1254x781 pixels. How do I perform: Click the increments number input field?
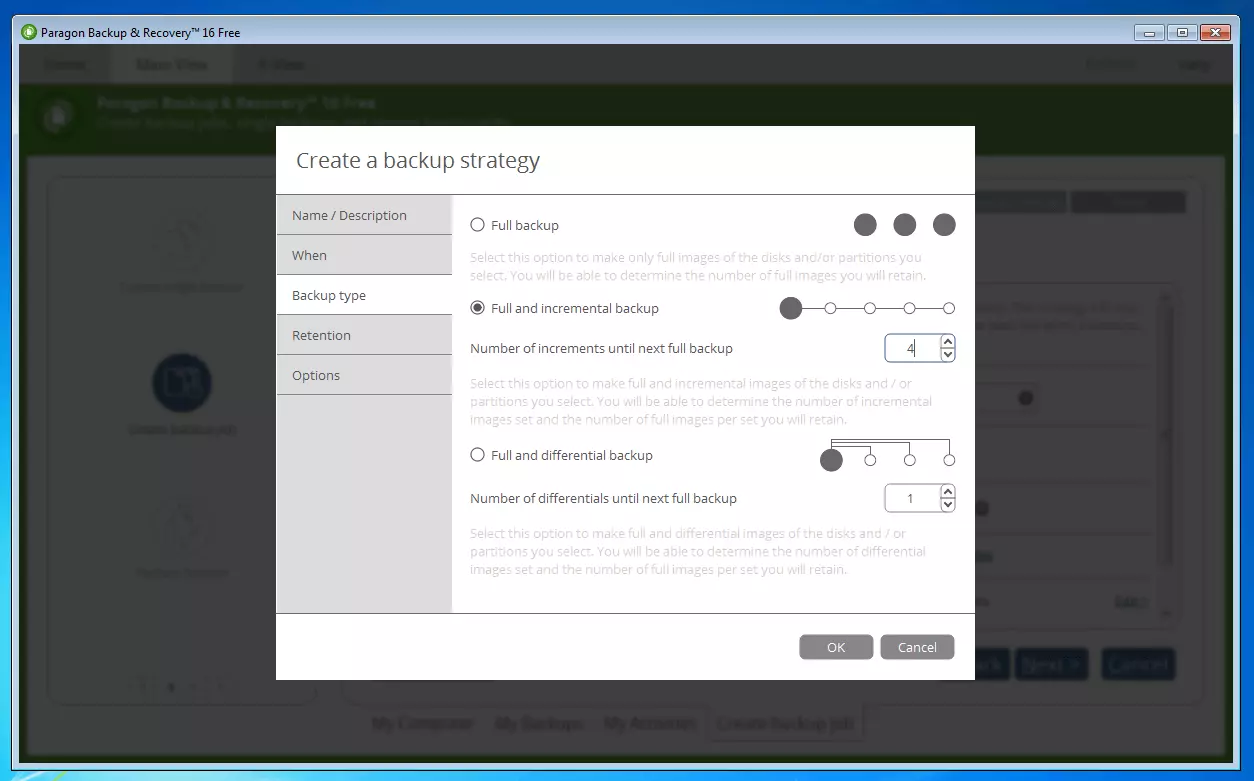tap(912, 348)
